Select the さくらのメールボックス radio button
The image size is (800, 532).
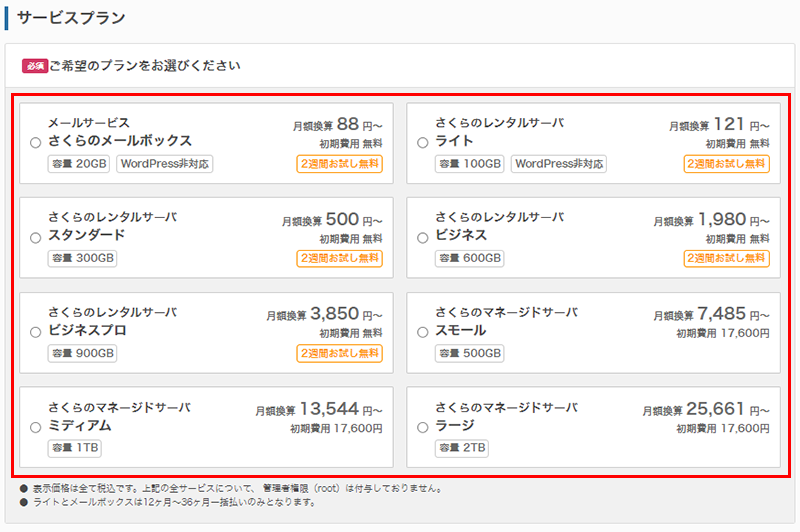[x=36, y=143]
